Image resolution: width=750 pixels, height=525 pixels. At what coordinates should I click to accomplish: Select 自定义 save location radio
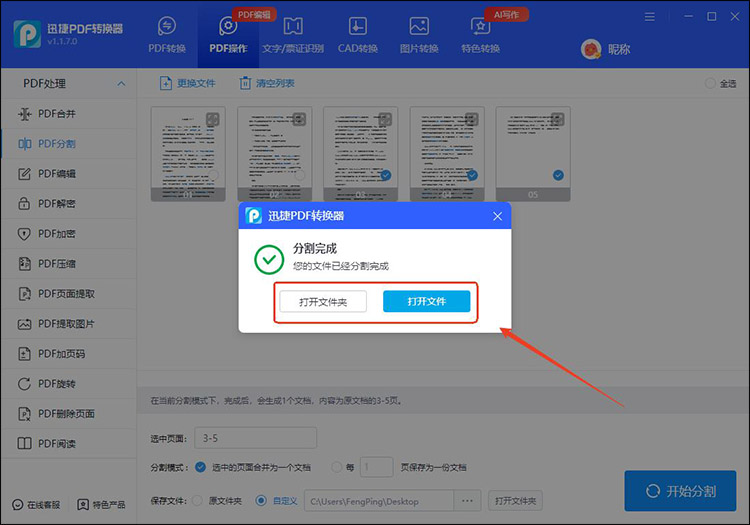point(261,501)
